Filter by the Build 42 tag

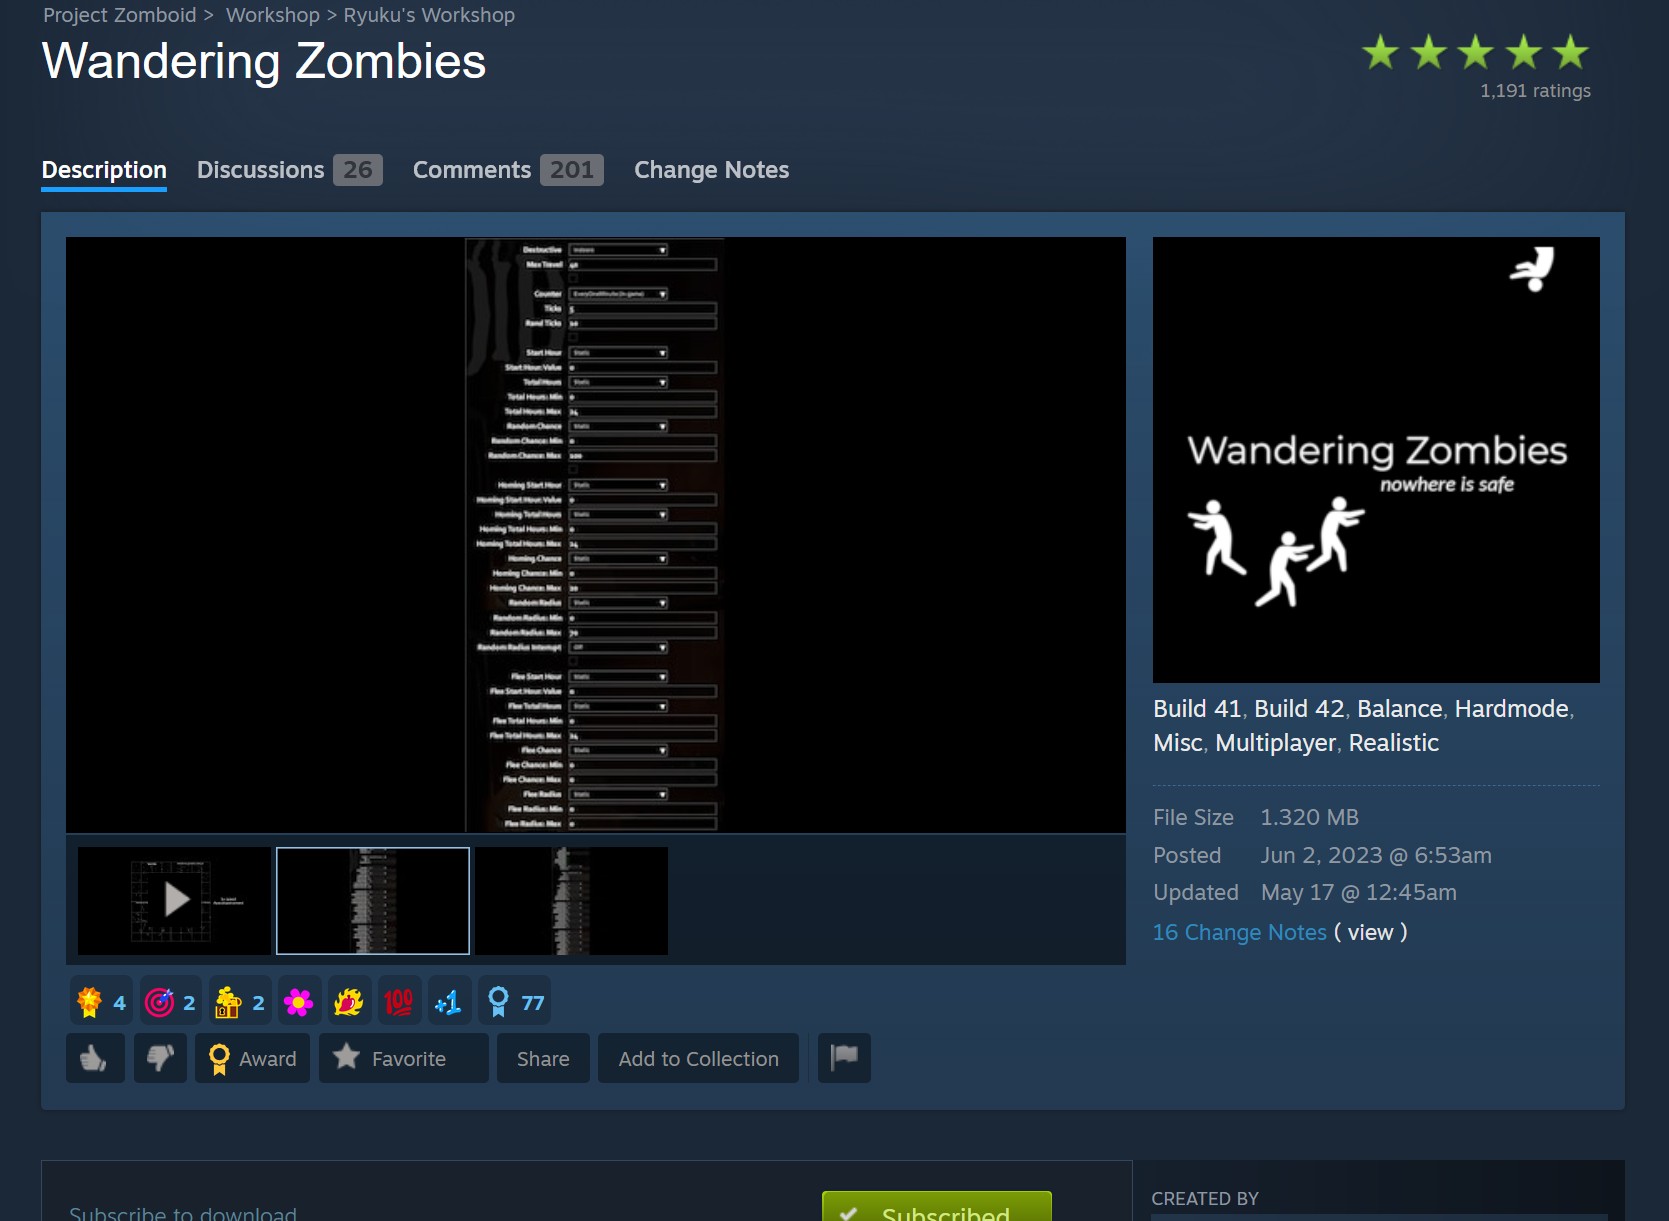point(1299,709)
